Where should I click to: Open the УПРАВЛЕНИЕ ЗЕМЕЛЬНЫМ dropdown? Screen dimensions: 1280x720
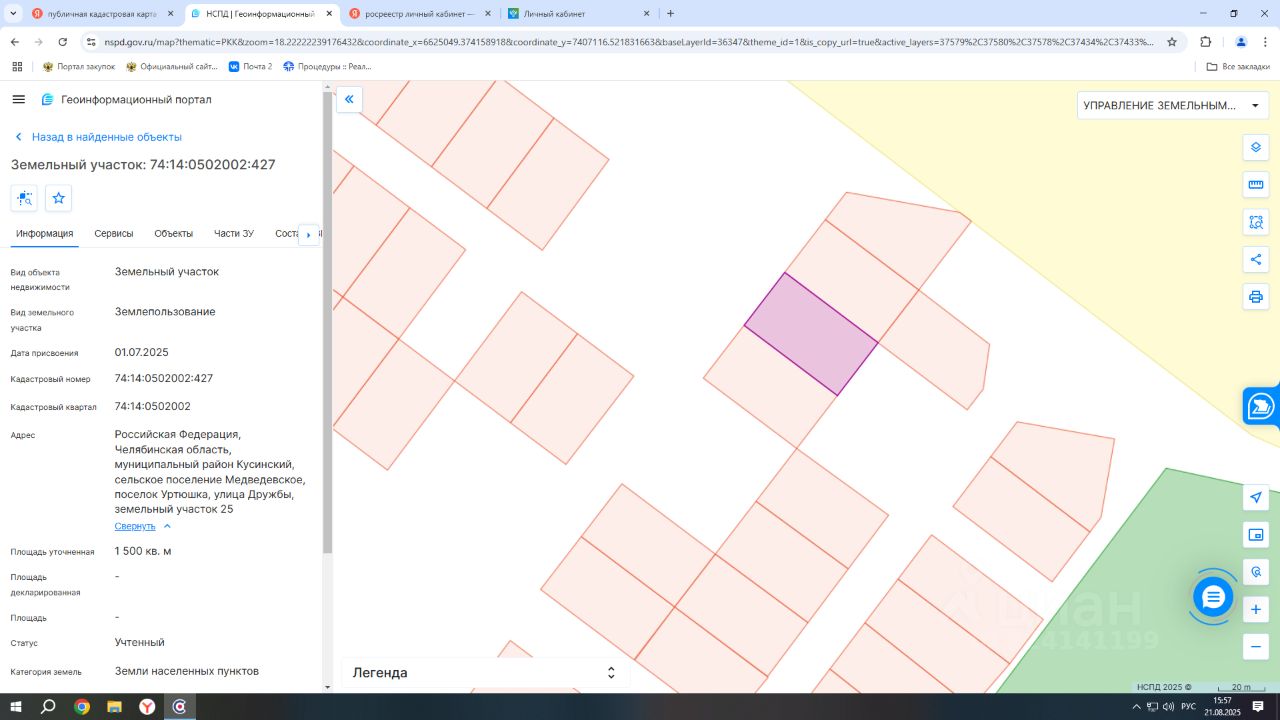point(1172,106)
